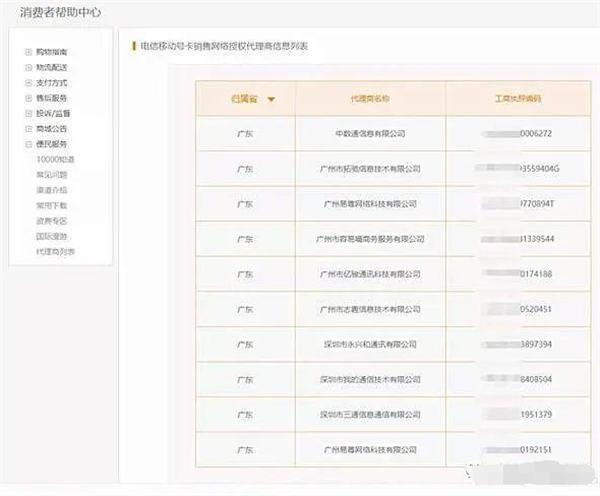Select the company name beside license 1339544
This screenshot has width=600, height=496.
370,239
